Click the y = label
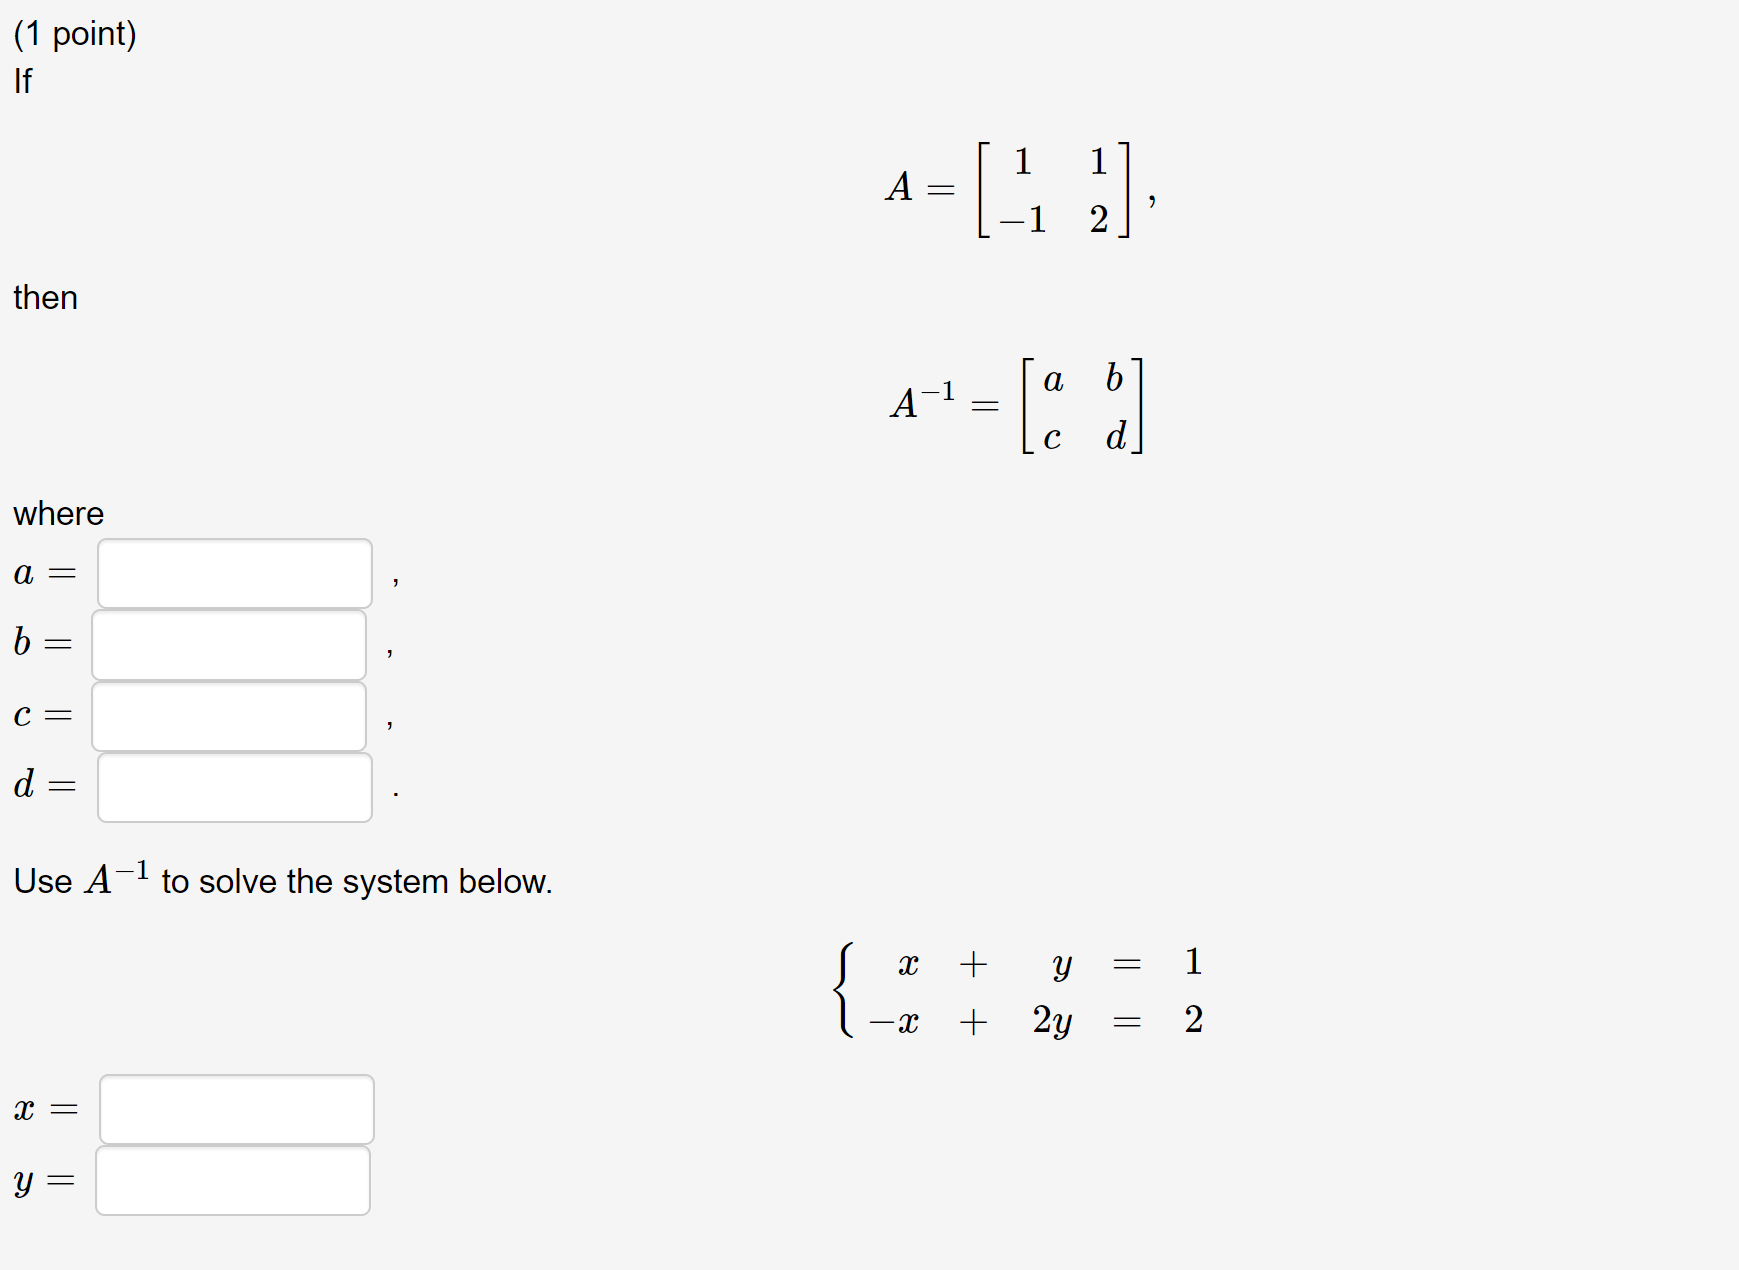This screenshot has height=1270, width=1739. (43, 1183)
